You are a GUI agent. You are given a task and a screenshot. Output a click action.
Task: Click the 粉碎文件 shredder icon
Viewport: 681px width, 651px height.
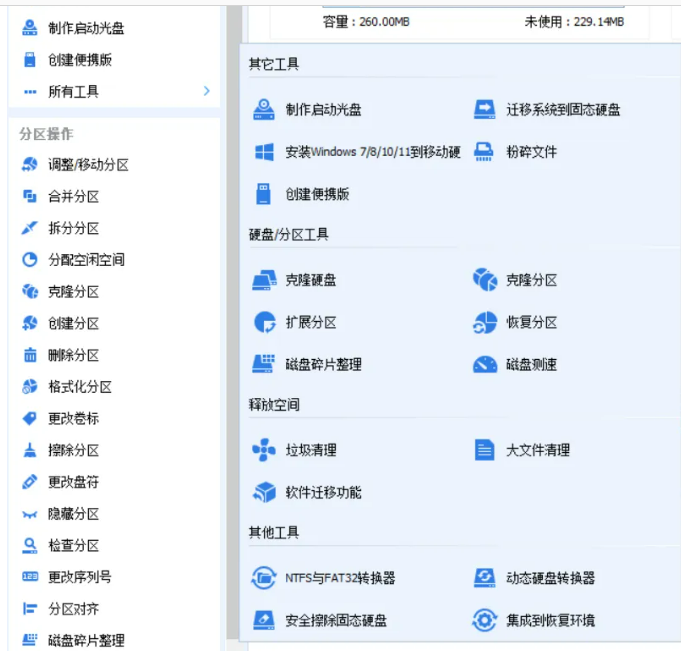485,152
